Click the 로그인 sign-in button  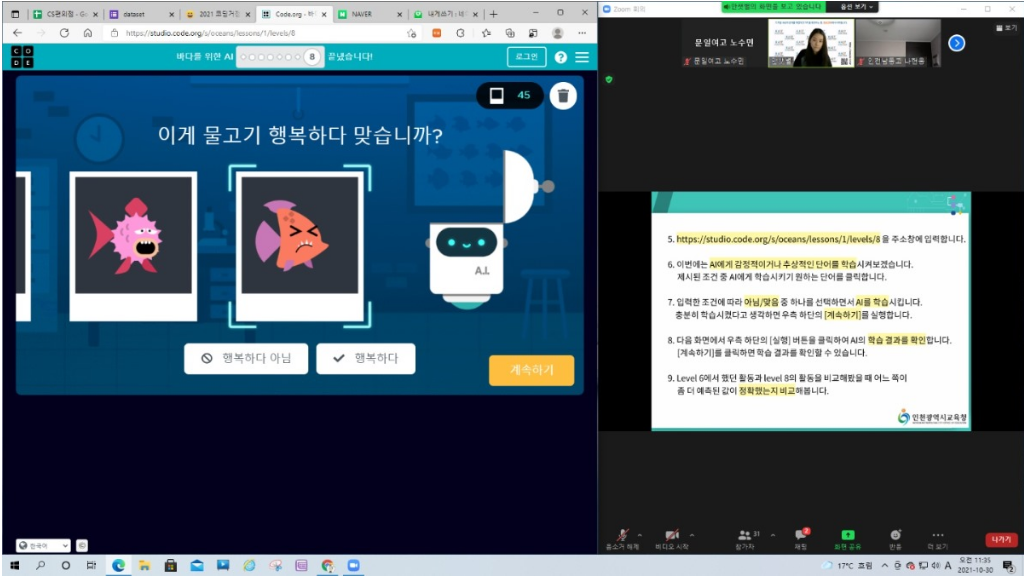click(526, 57)
